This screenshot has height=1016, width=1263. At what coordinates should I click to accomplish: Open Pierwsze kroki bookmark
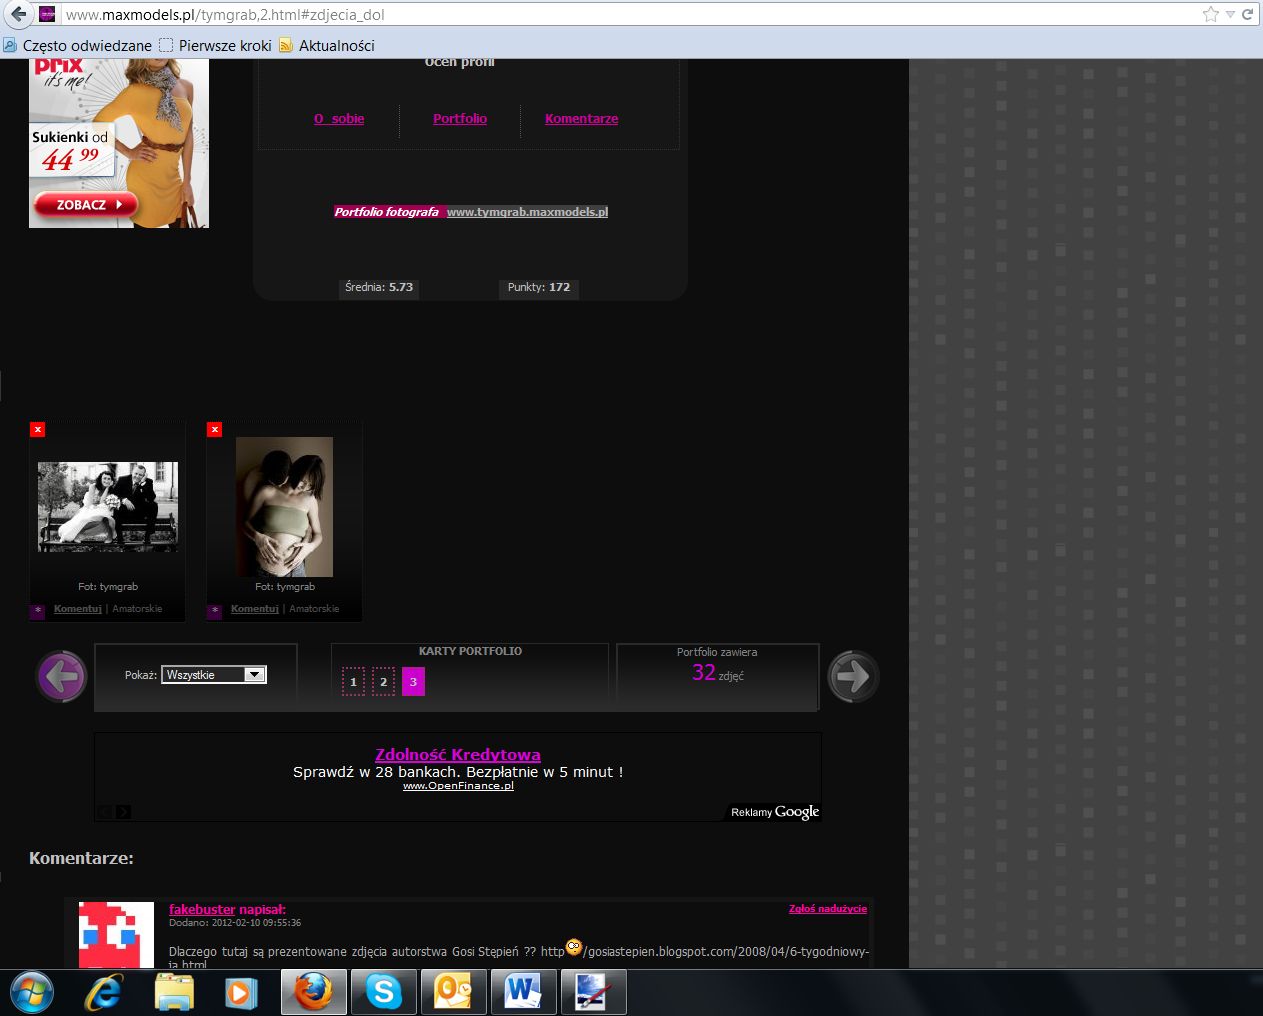click(x=216, y=45)
